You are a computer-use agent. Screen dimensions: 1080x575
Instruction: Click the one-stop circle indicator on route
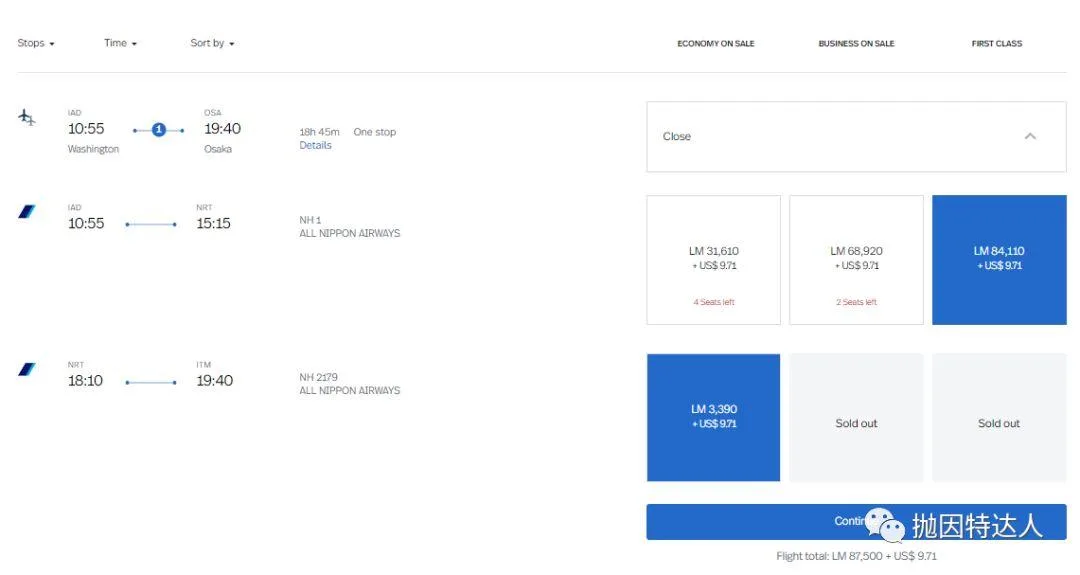[158, 130]
